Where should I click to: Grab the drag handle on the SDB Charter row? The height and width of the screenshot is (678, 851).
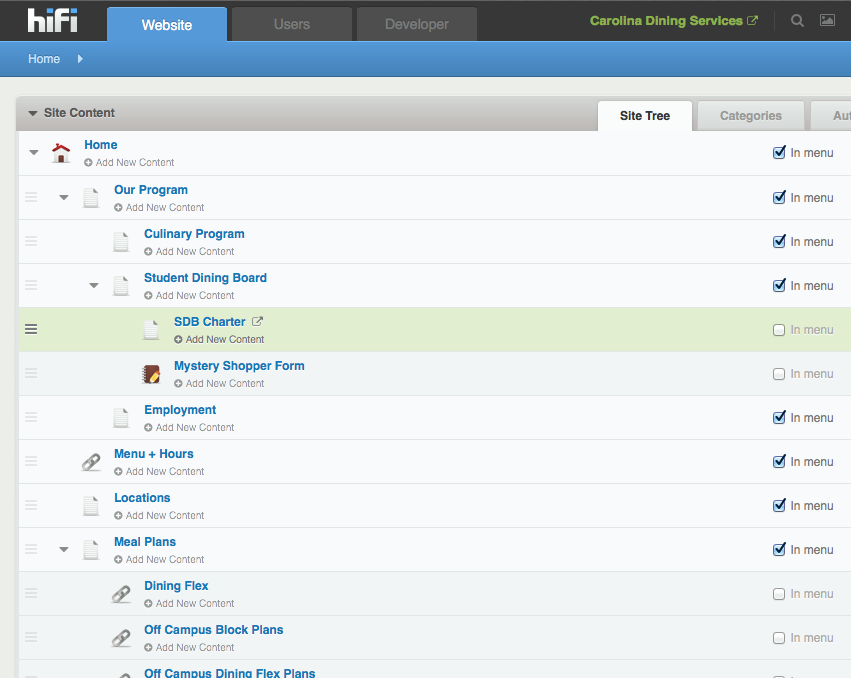tap(31, 330)
